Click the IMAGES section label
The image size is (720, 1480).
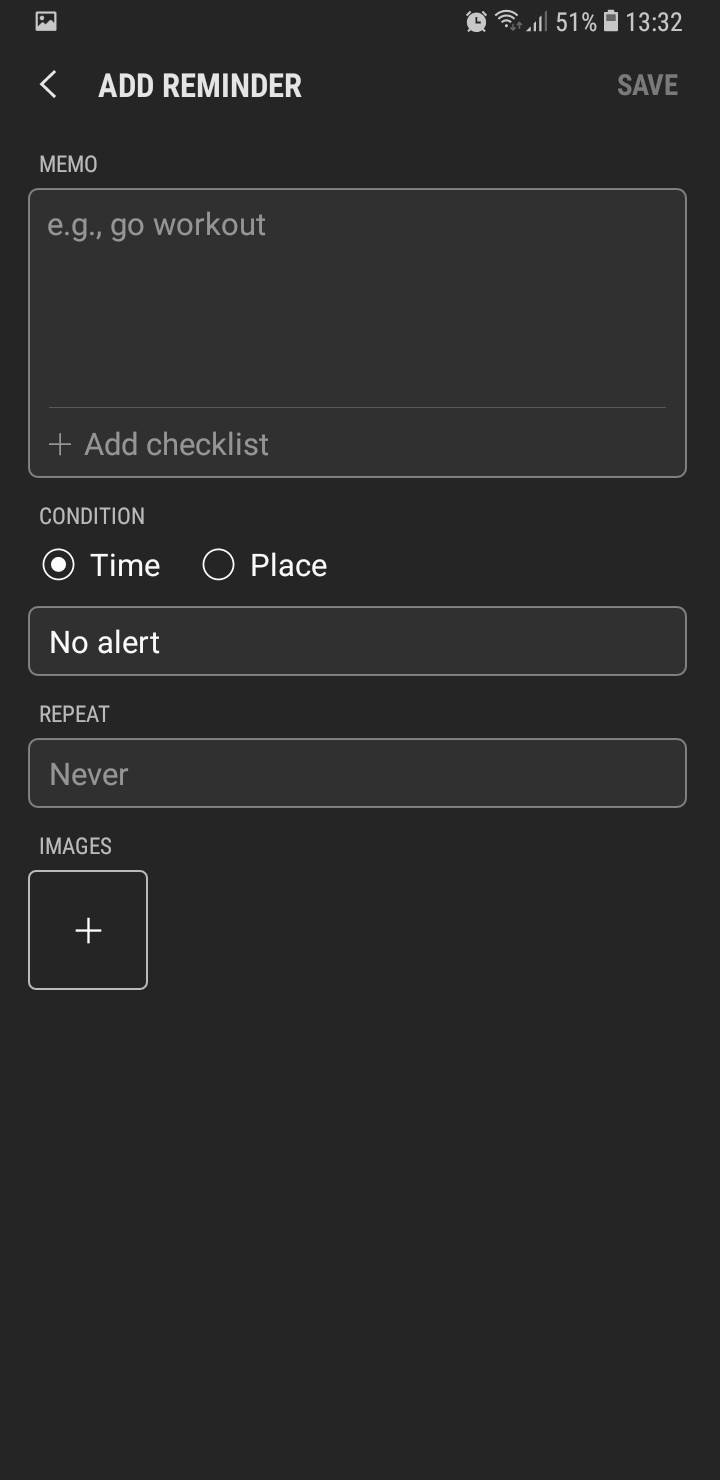(x=75, y=846)
